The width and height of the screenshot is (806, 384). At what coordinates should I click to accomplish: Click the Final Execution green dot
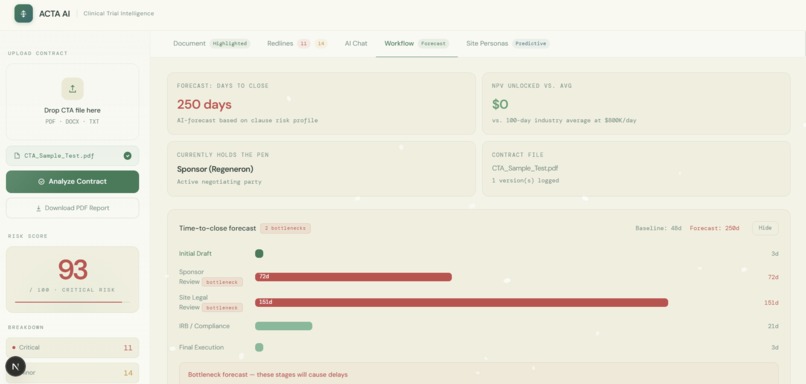[259, 348]
